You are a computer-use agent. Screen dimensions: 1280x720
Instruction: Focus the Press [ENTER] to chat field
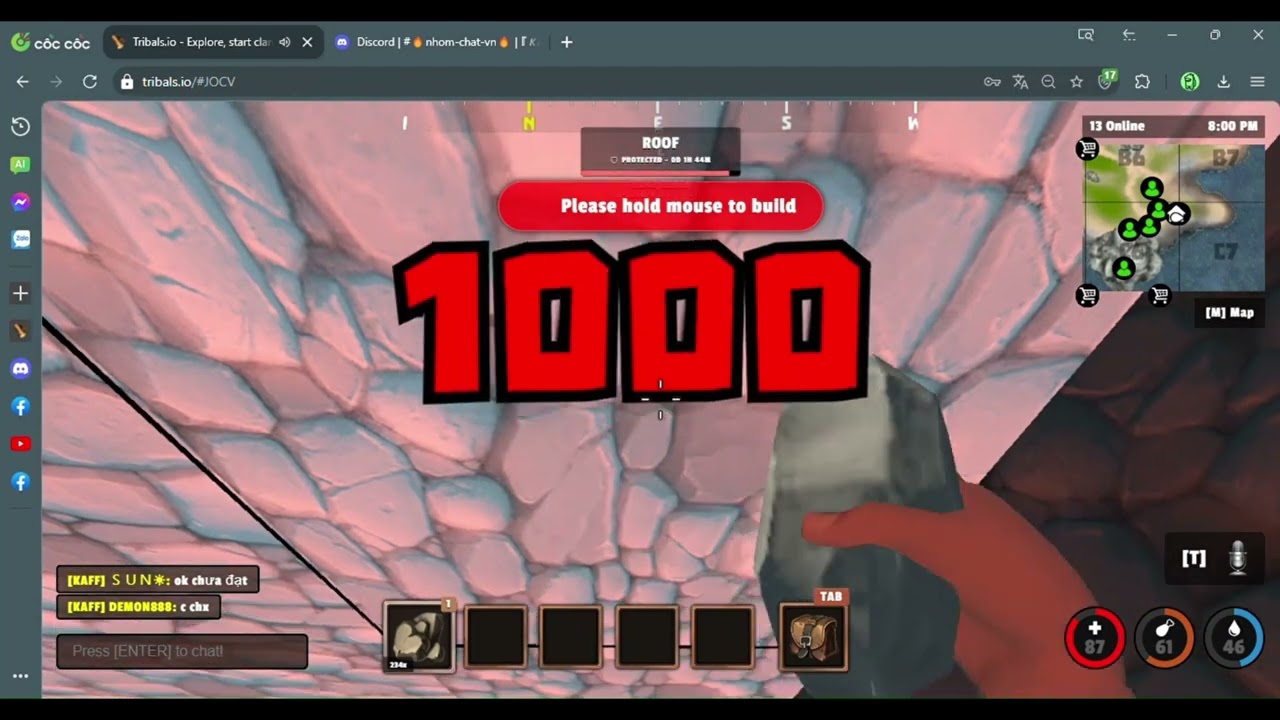(182, 651)
